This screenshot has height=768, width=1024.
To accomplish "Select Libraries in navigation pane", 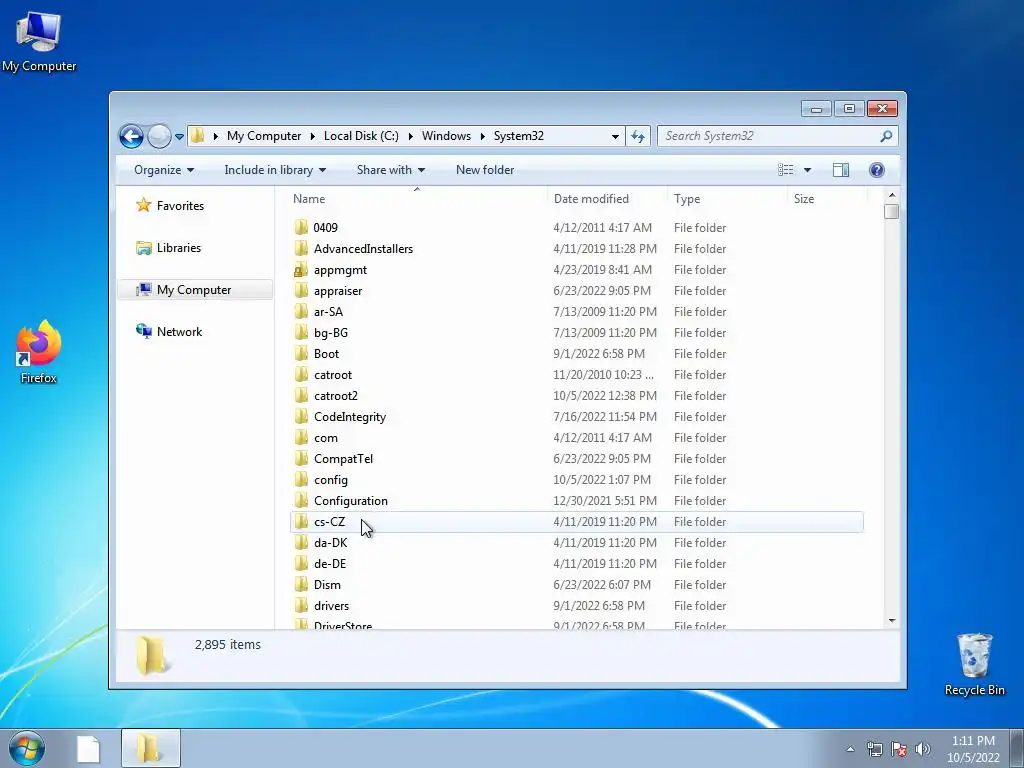I will click(179, 248).
